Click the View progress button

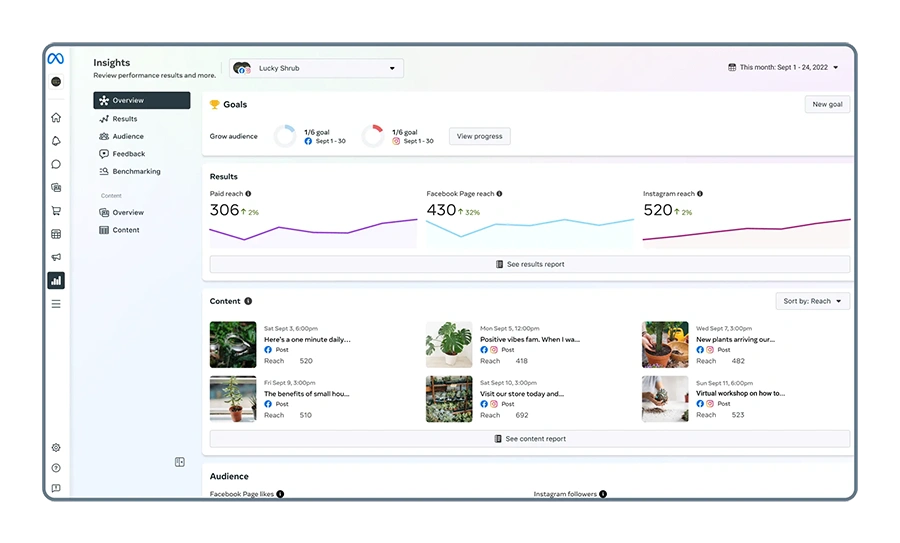click(x=479, y=136)
